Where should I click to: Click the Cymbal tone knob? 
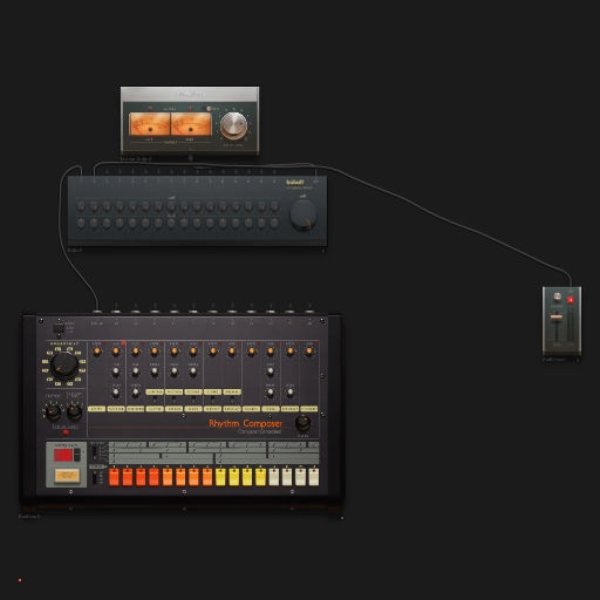pos(271,371)
